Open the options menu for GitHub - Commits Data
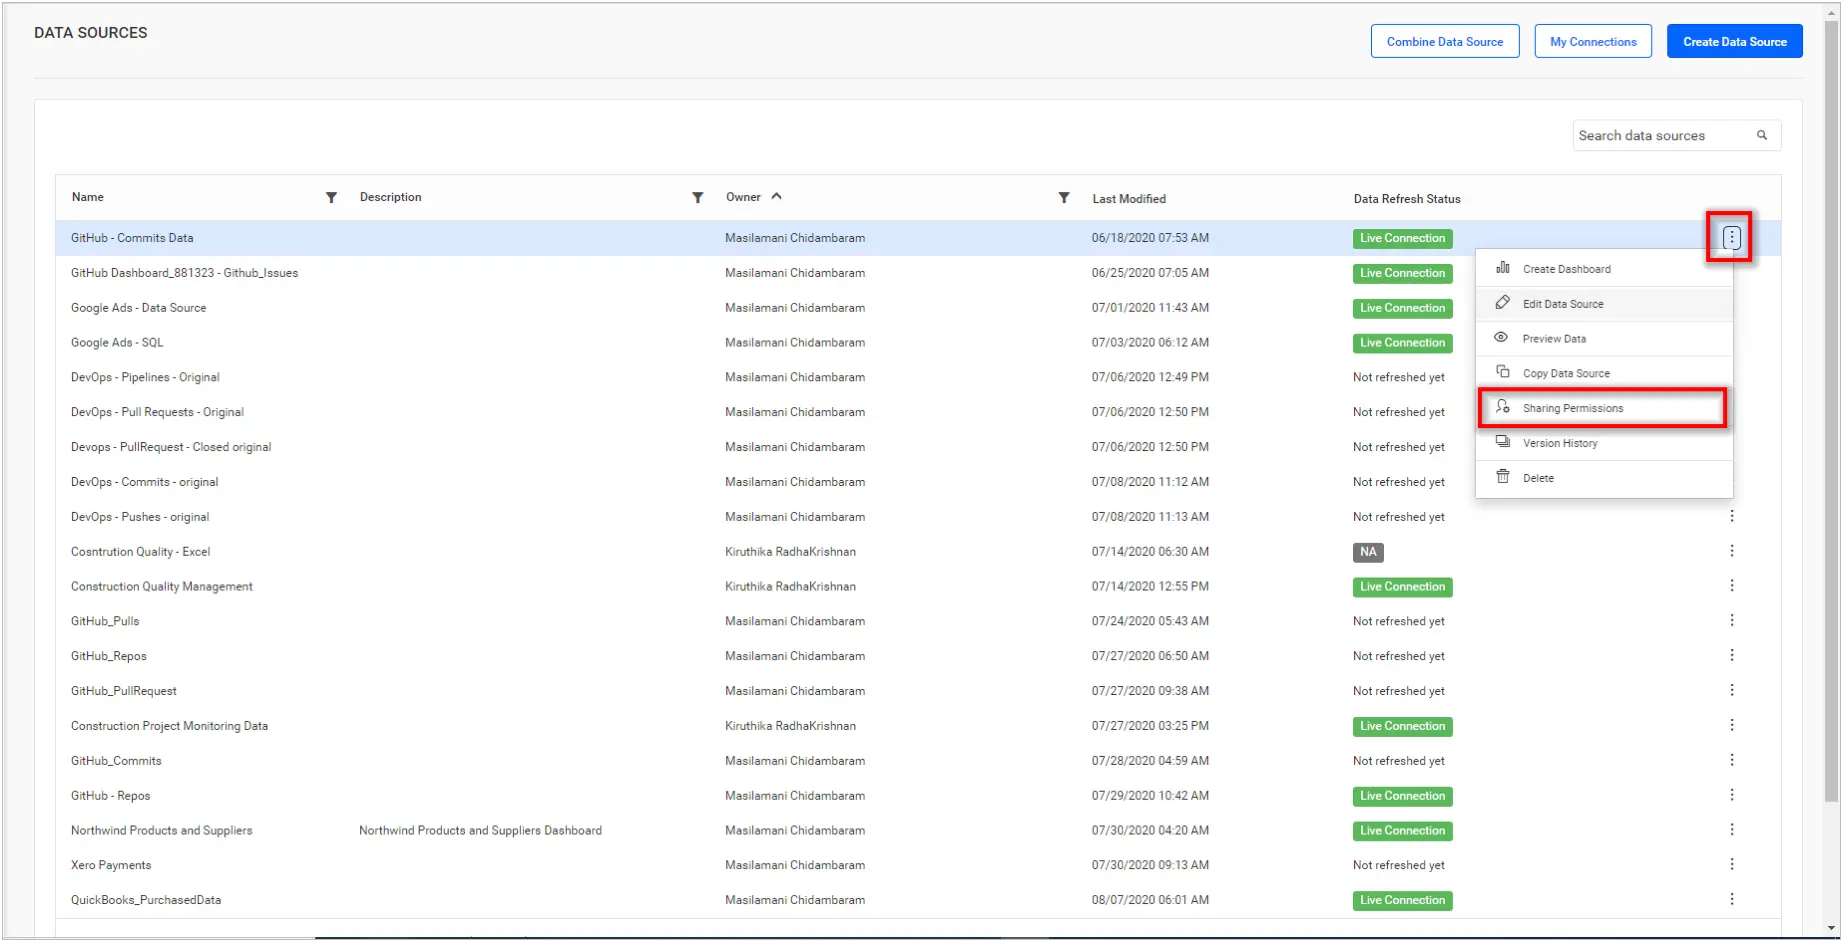The image size is (1843, 942). 1731,238
